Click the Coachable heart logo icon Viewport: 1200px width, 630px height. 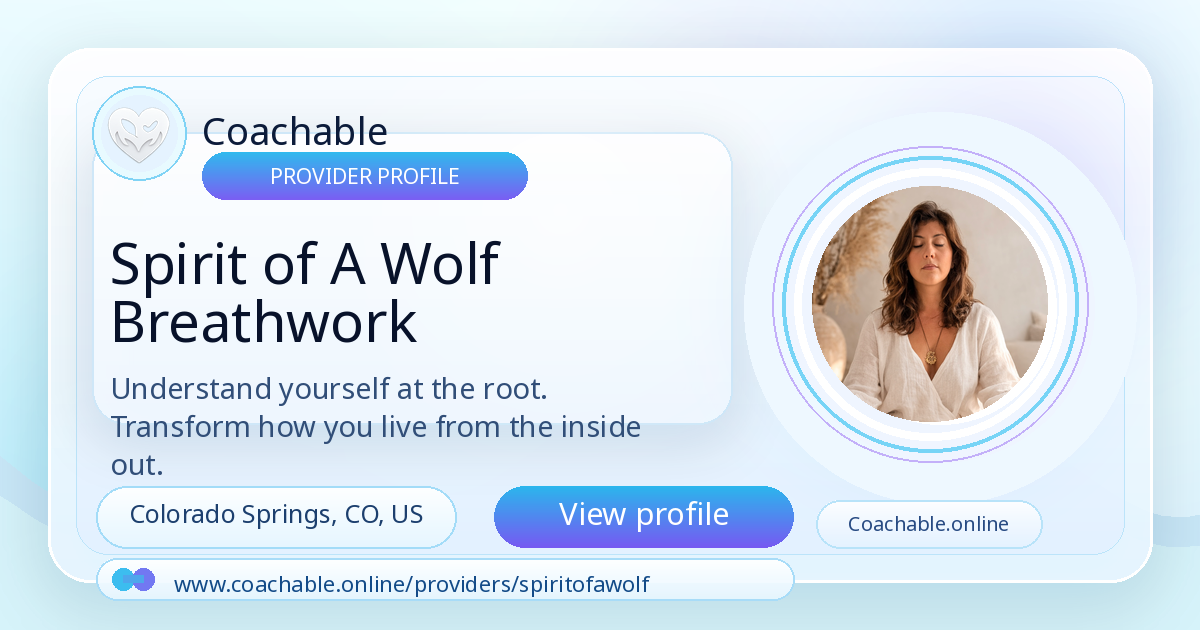(139, 134)
